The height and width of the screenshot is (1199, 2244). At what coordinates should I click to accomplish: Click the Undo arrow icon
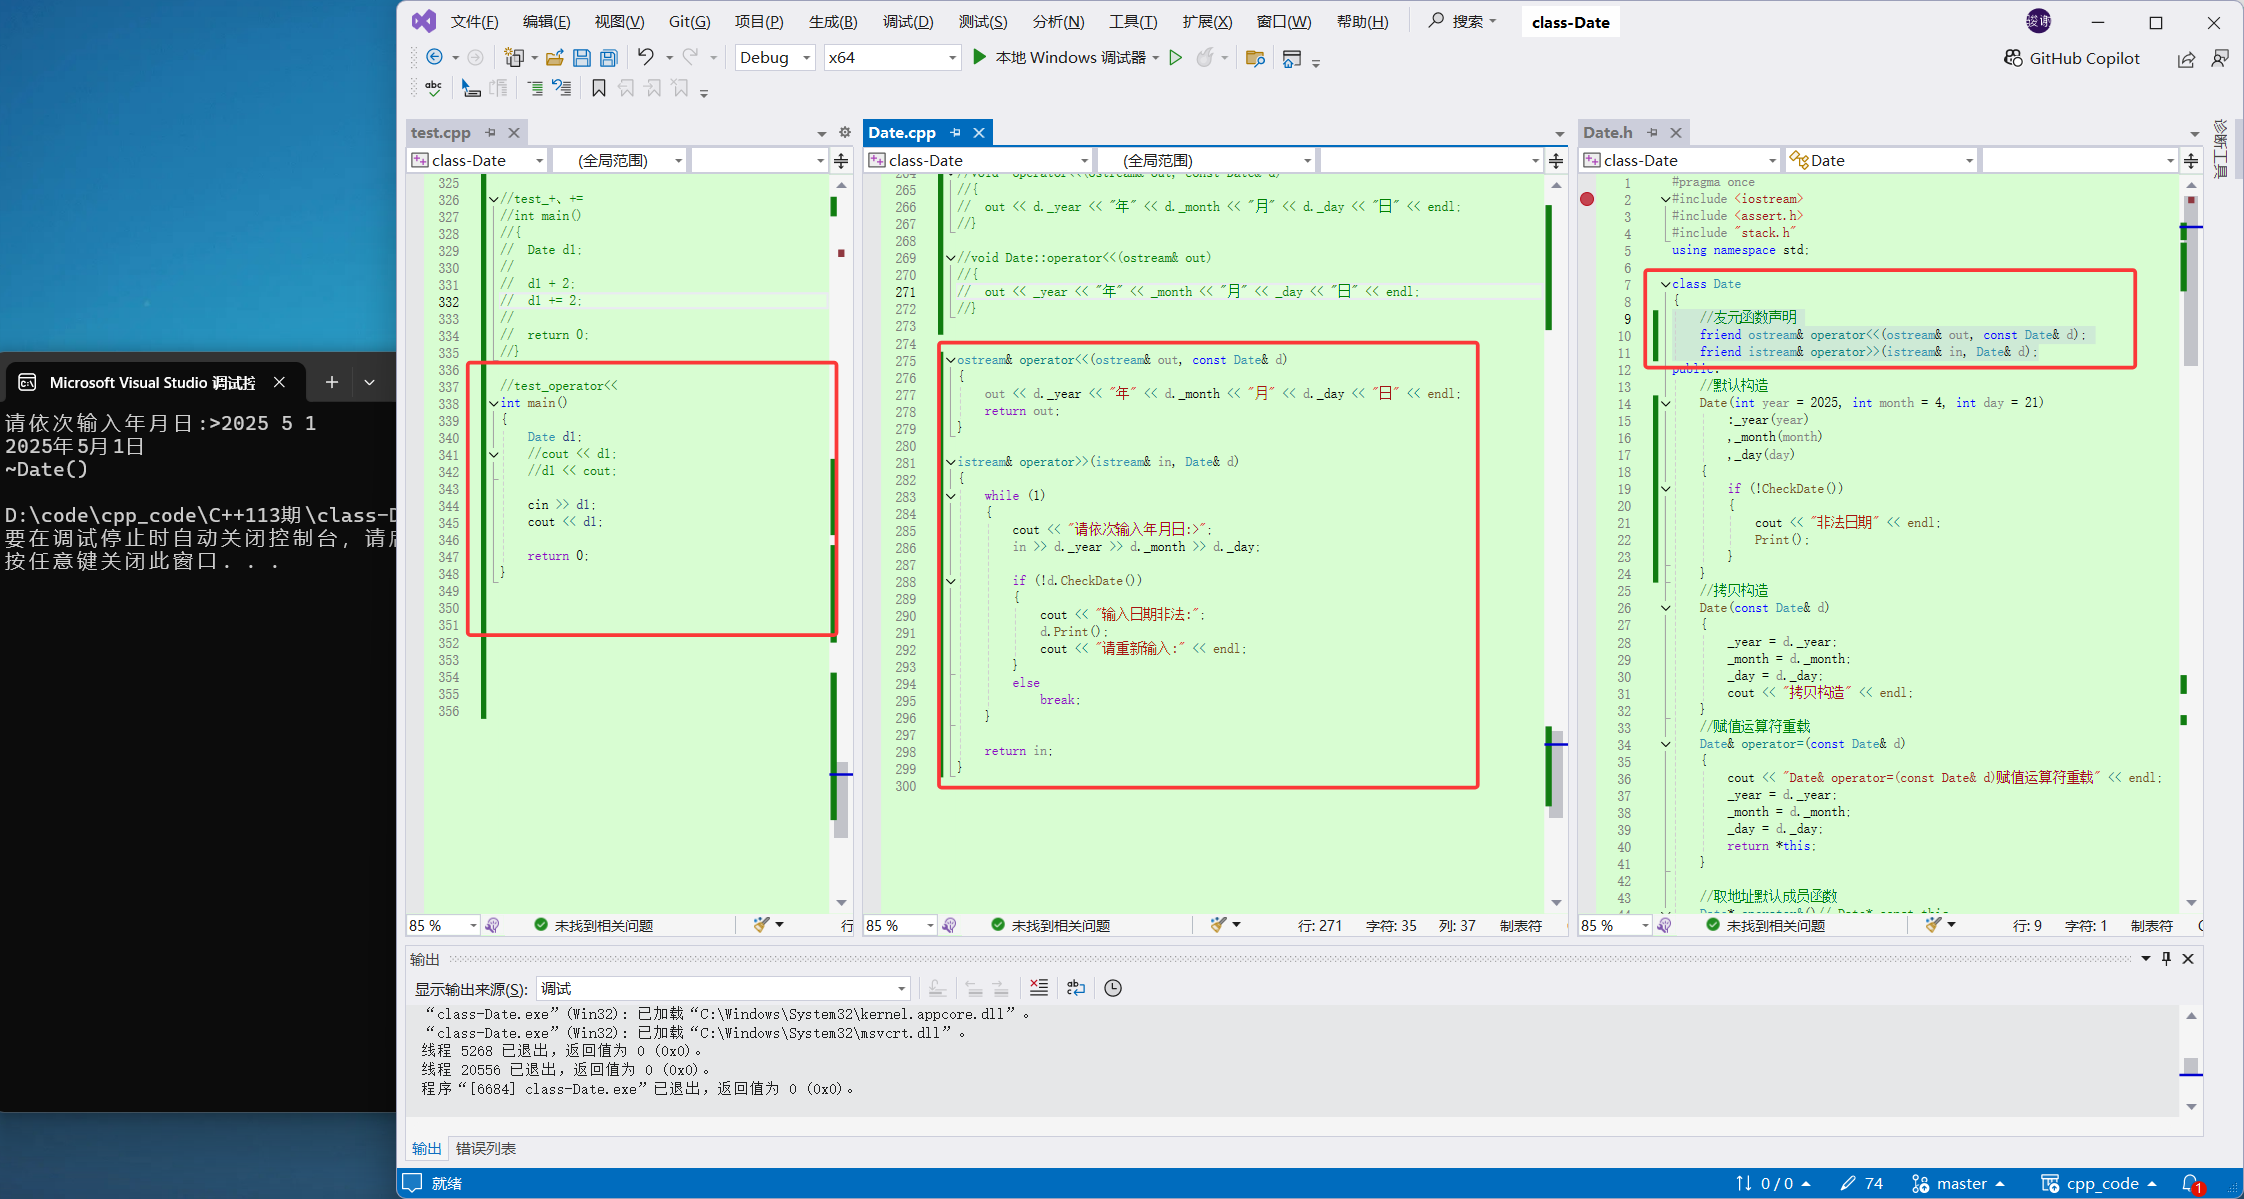click(x=645, y=57)
